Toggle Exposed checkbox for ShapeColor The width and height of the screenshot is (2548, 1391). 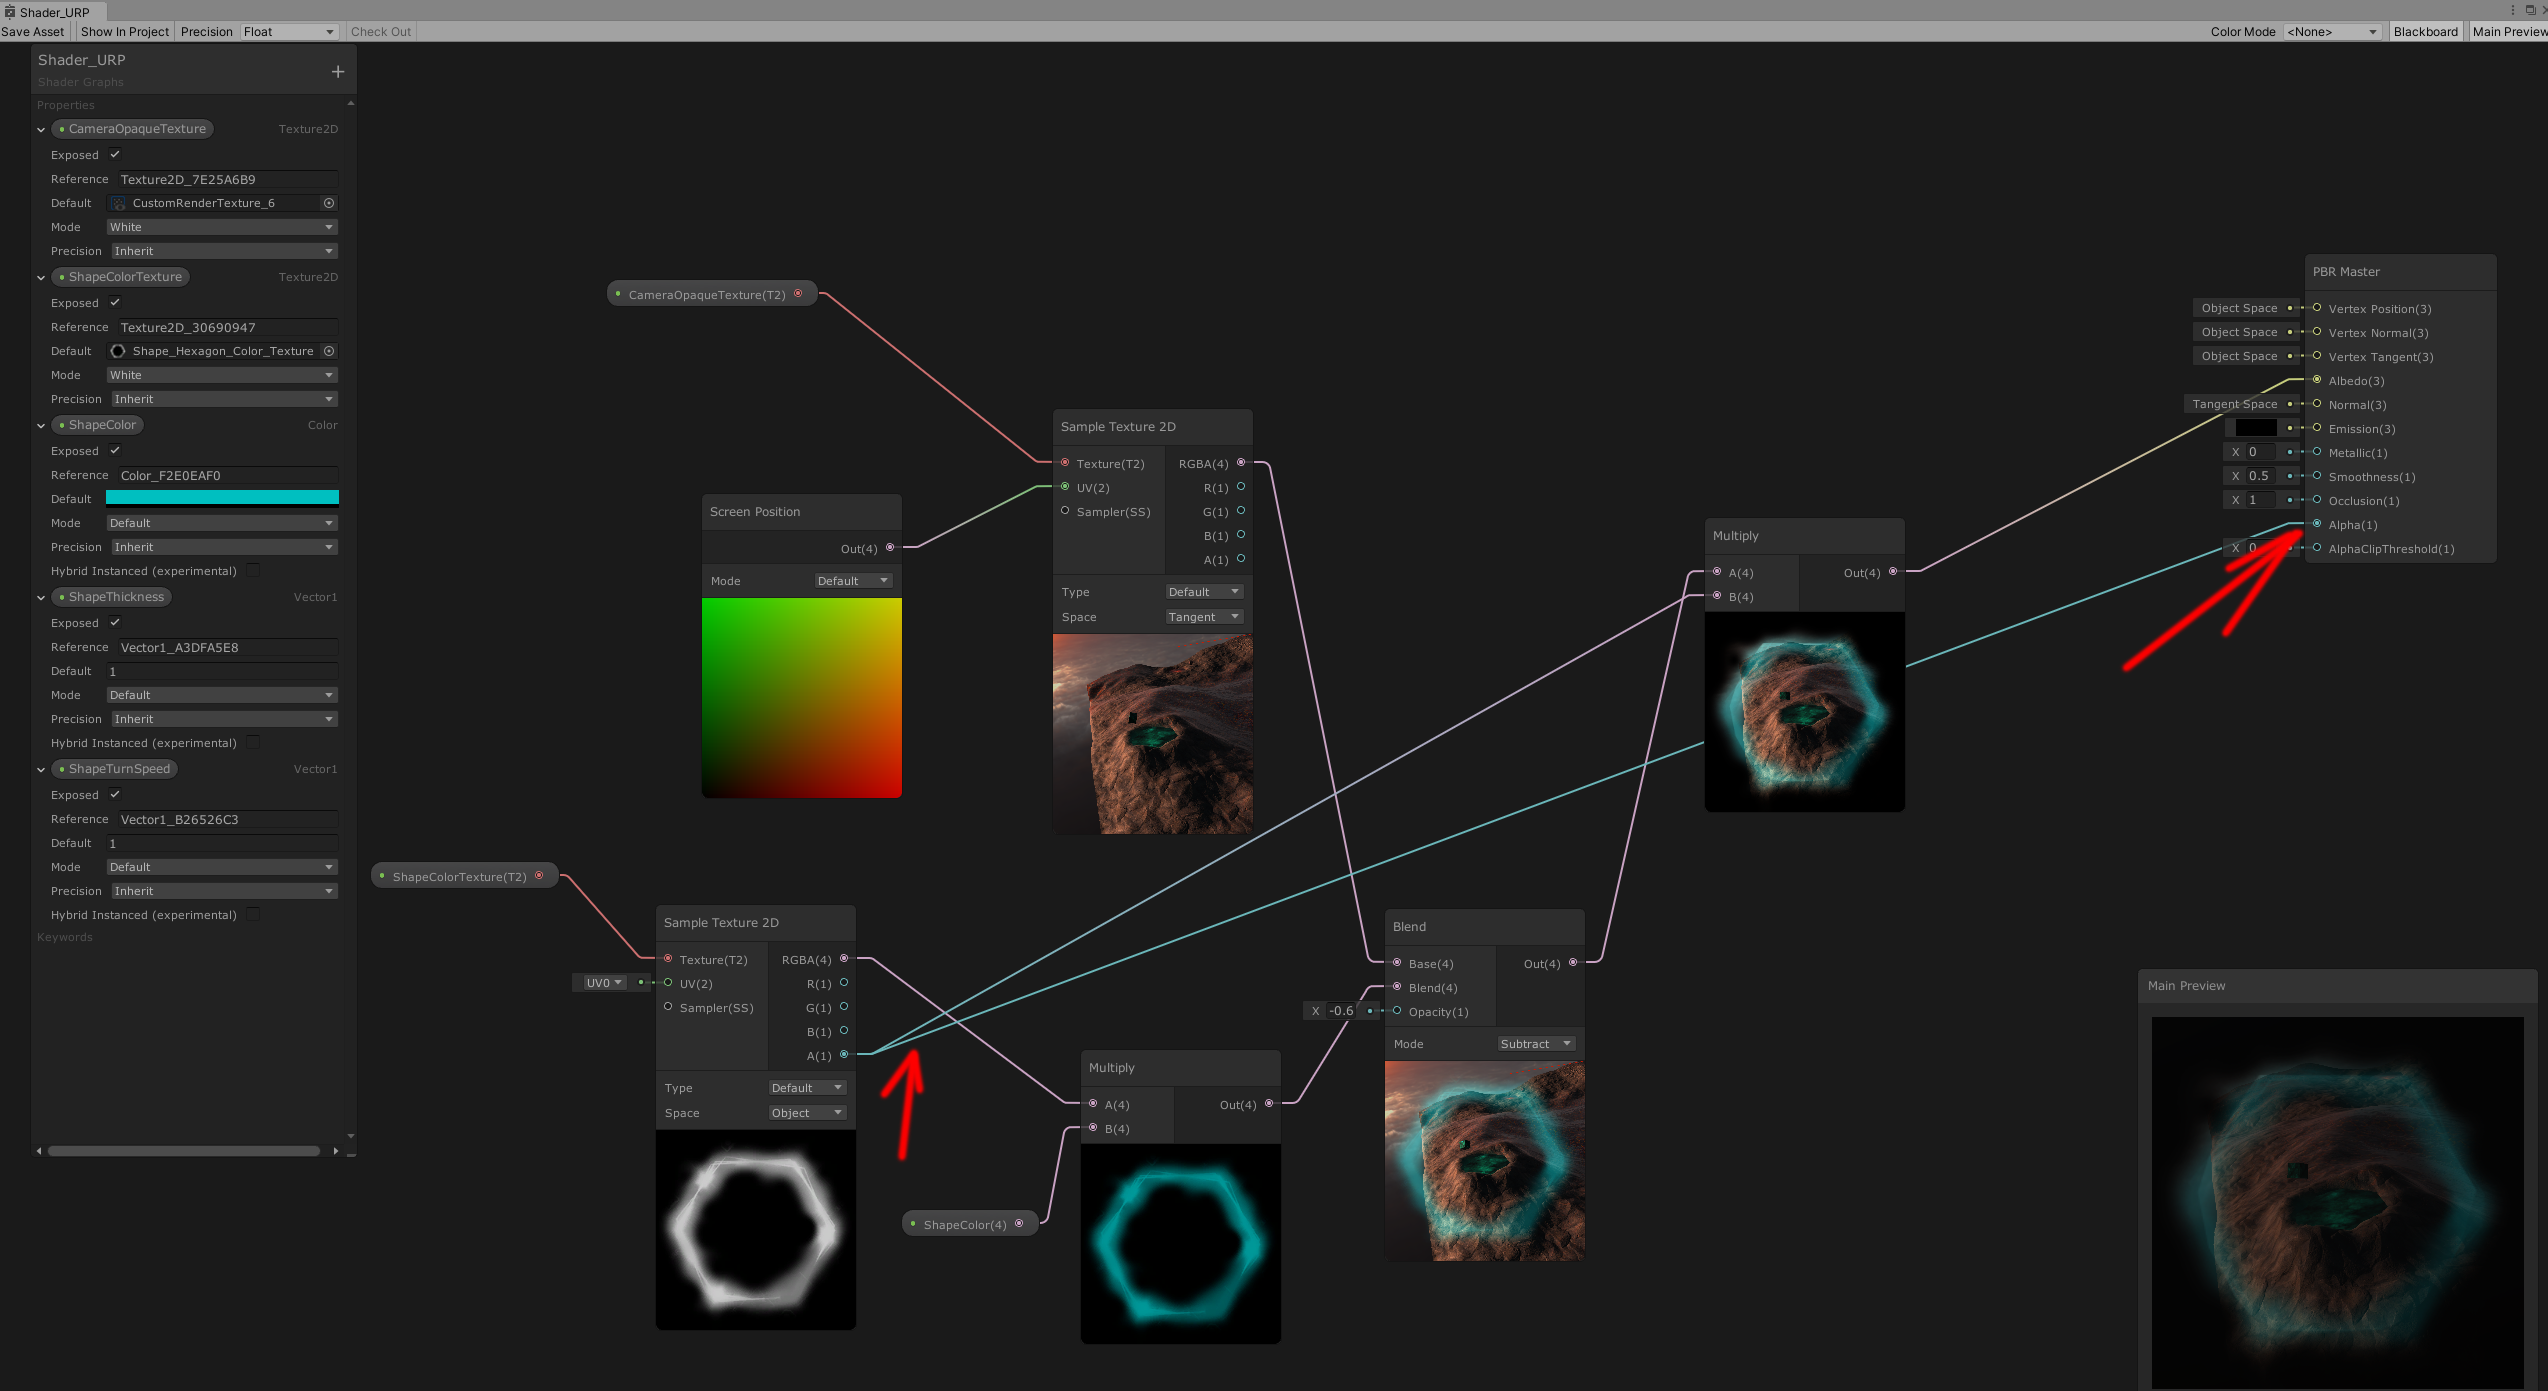(115, 450)
